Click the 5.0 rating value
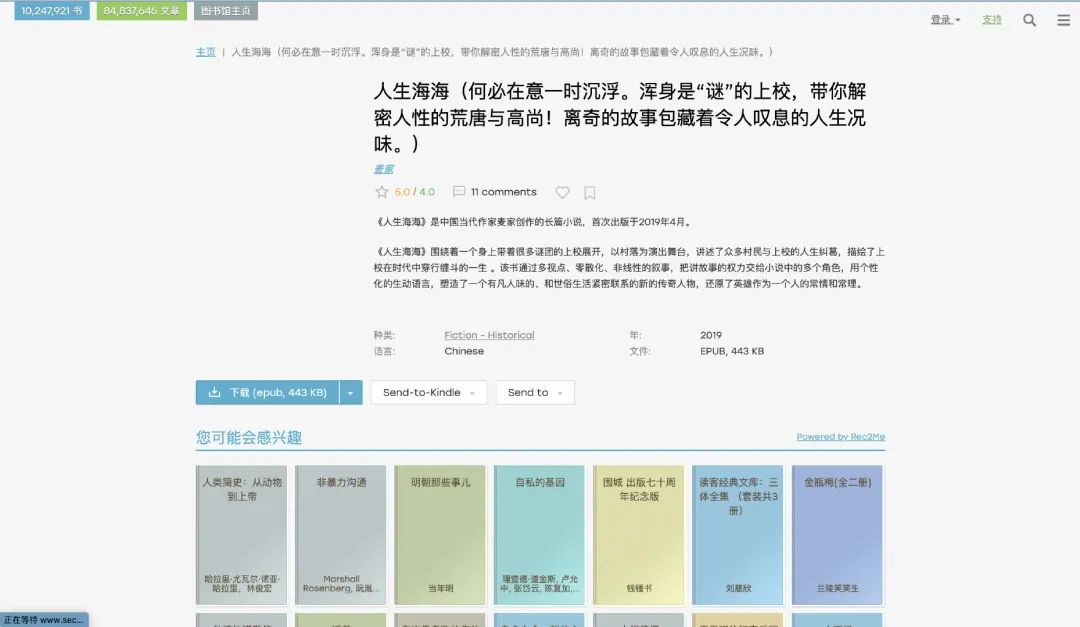Image resolution: width=1080 pixels, height=627 pixels. click(402, 191)
